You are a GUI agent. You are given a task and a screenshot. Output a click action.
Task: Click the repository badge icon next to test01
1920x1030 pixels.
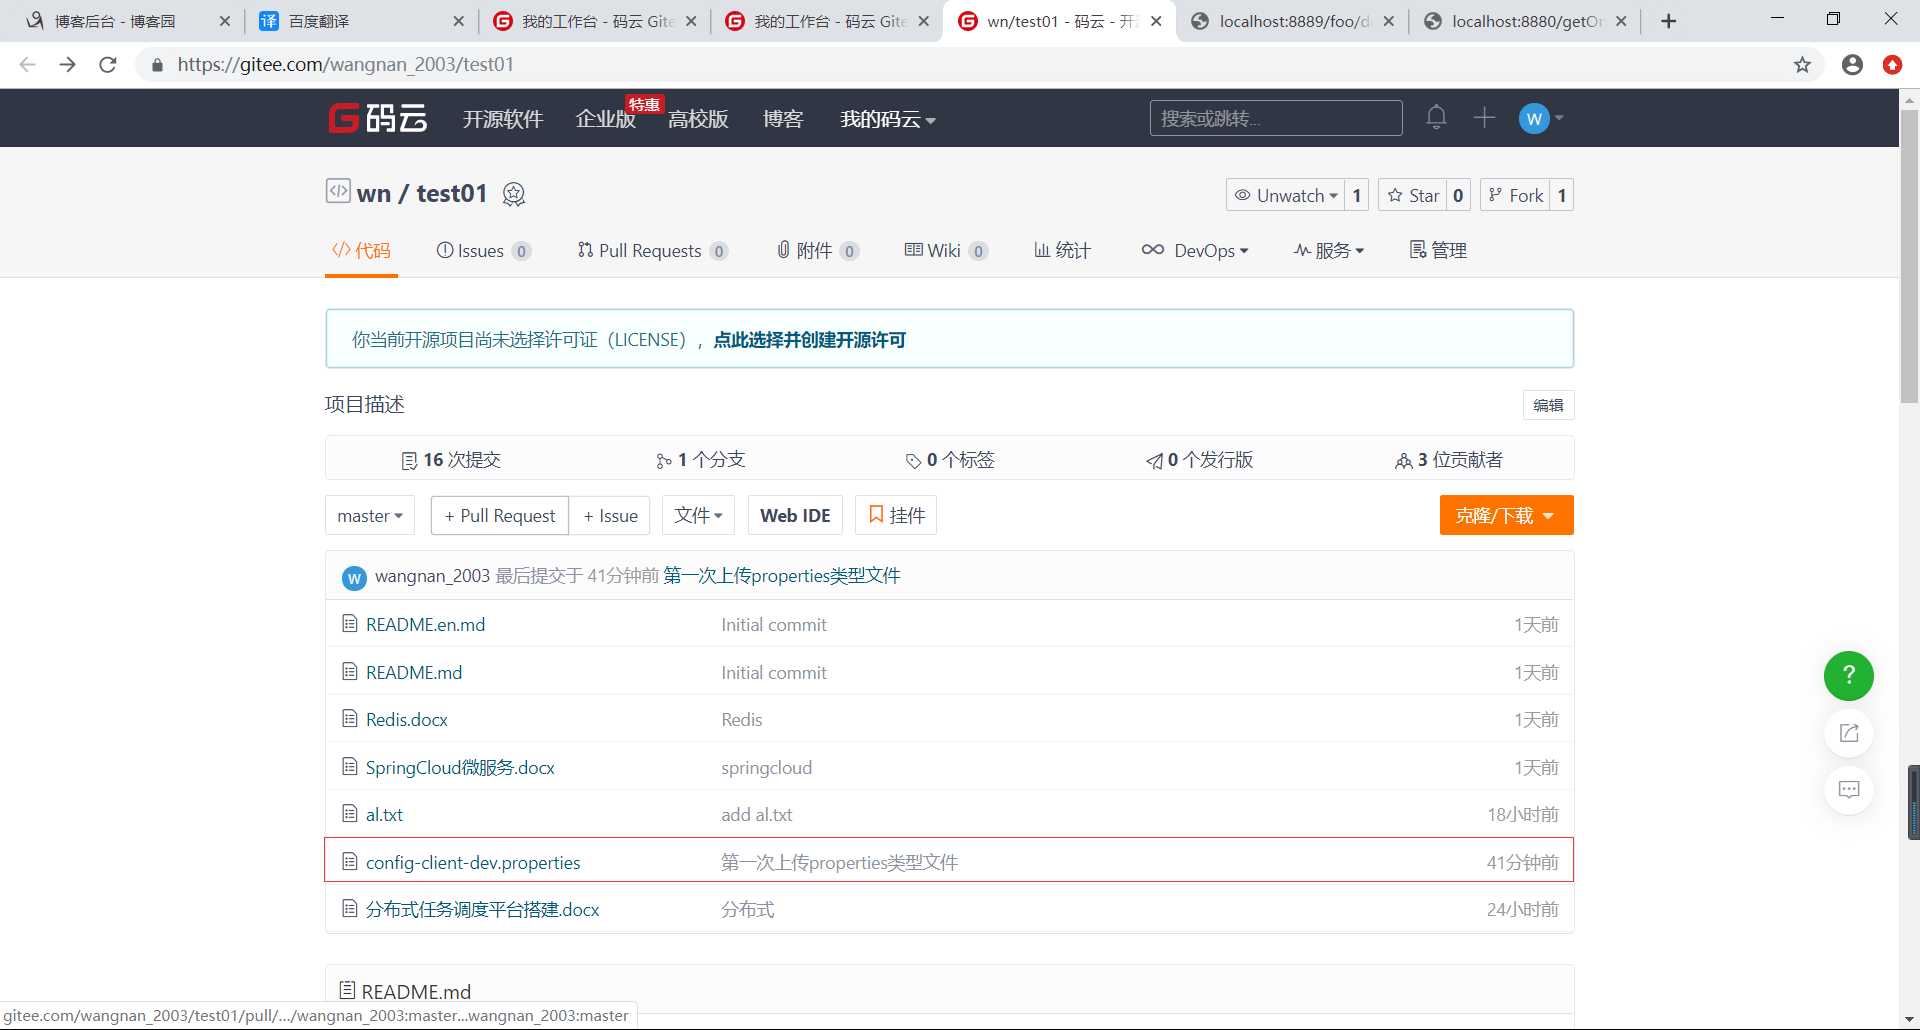(x=514, y=194)
